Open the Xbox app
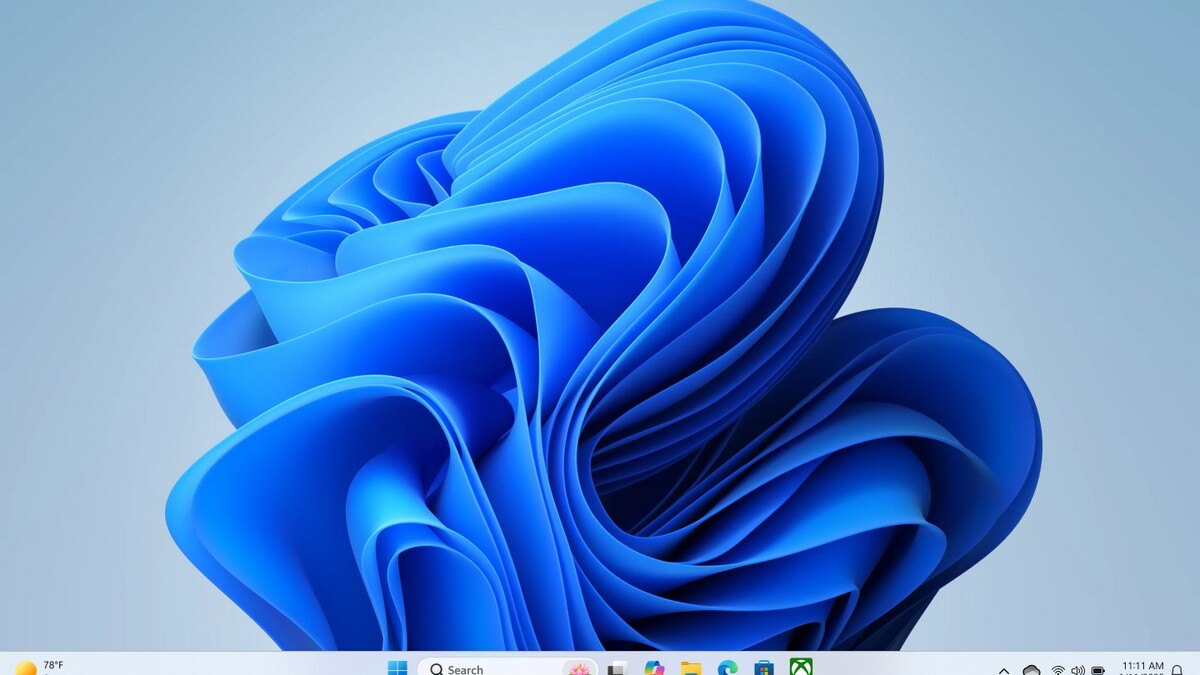This screenshot has height=675, width=1200. (800, 668)
